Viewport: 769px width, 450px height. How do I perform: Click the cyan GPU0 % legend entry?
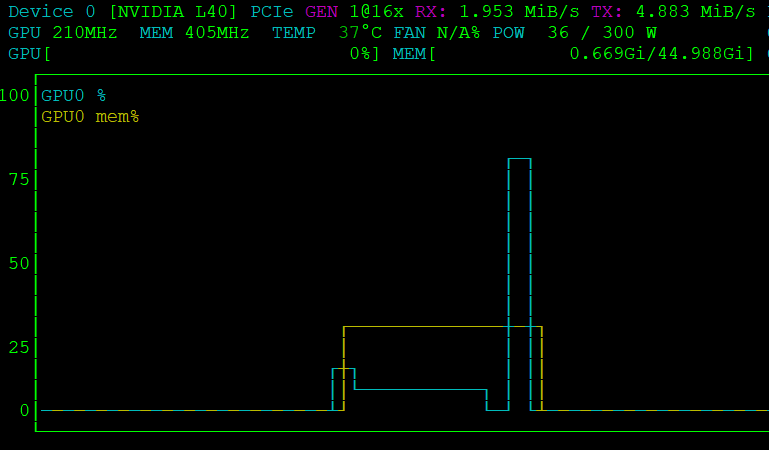73,96
